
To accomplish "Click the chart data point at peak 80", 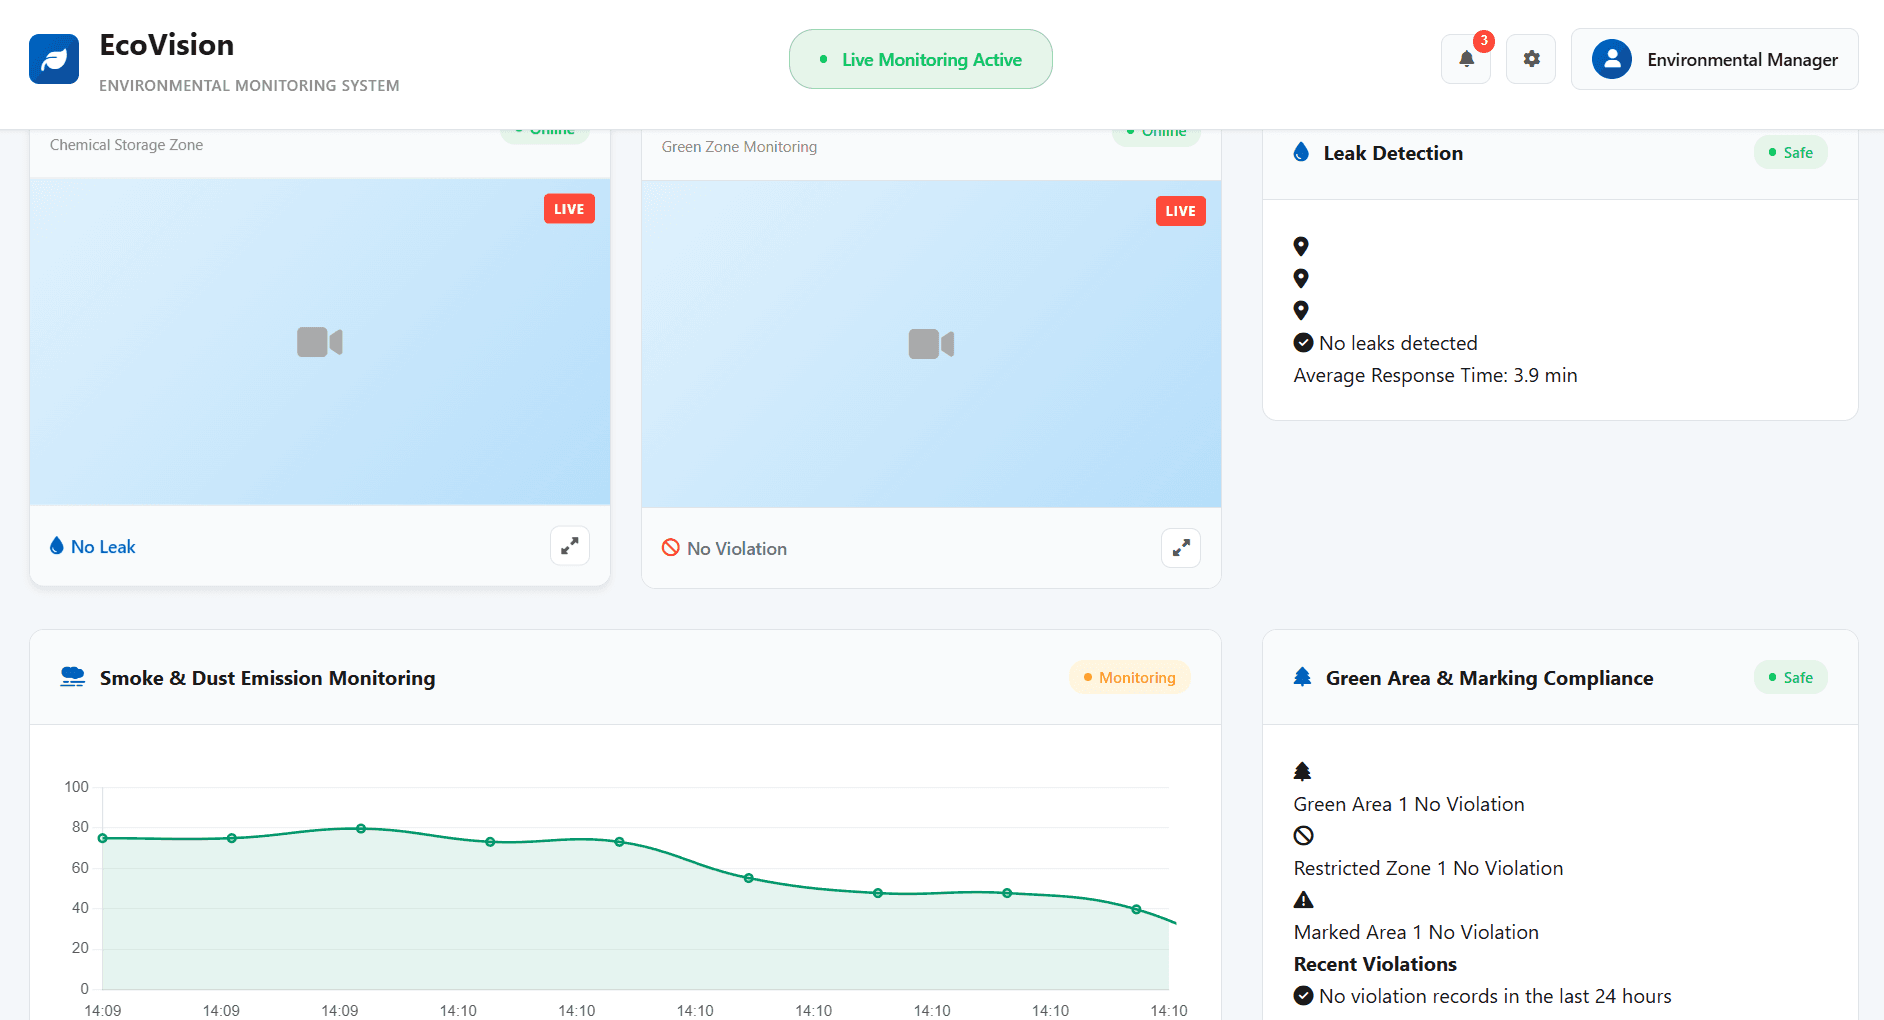I will [x=361, y=829].
